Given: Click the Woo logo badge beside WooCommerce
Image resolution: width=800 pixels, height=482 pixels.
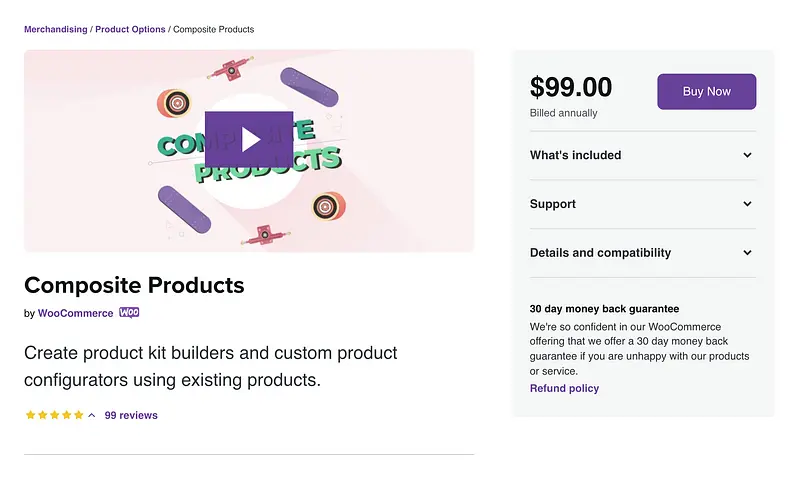Looking at the screenshot, I should point(129,313).
